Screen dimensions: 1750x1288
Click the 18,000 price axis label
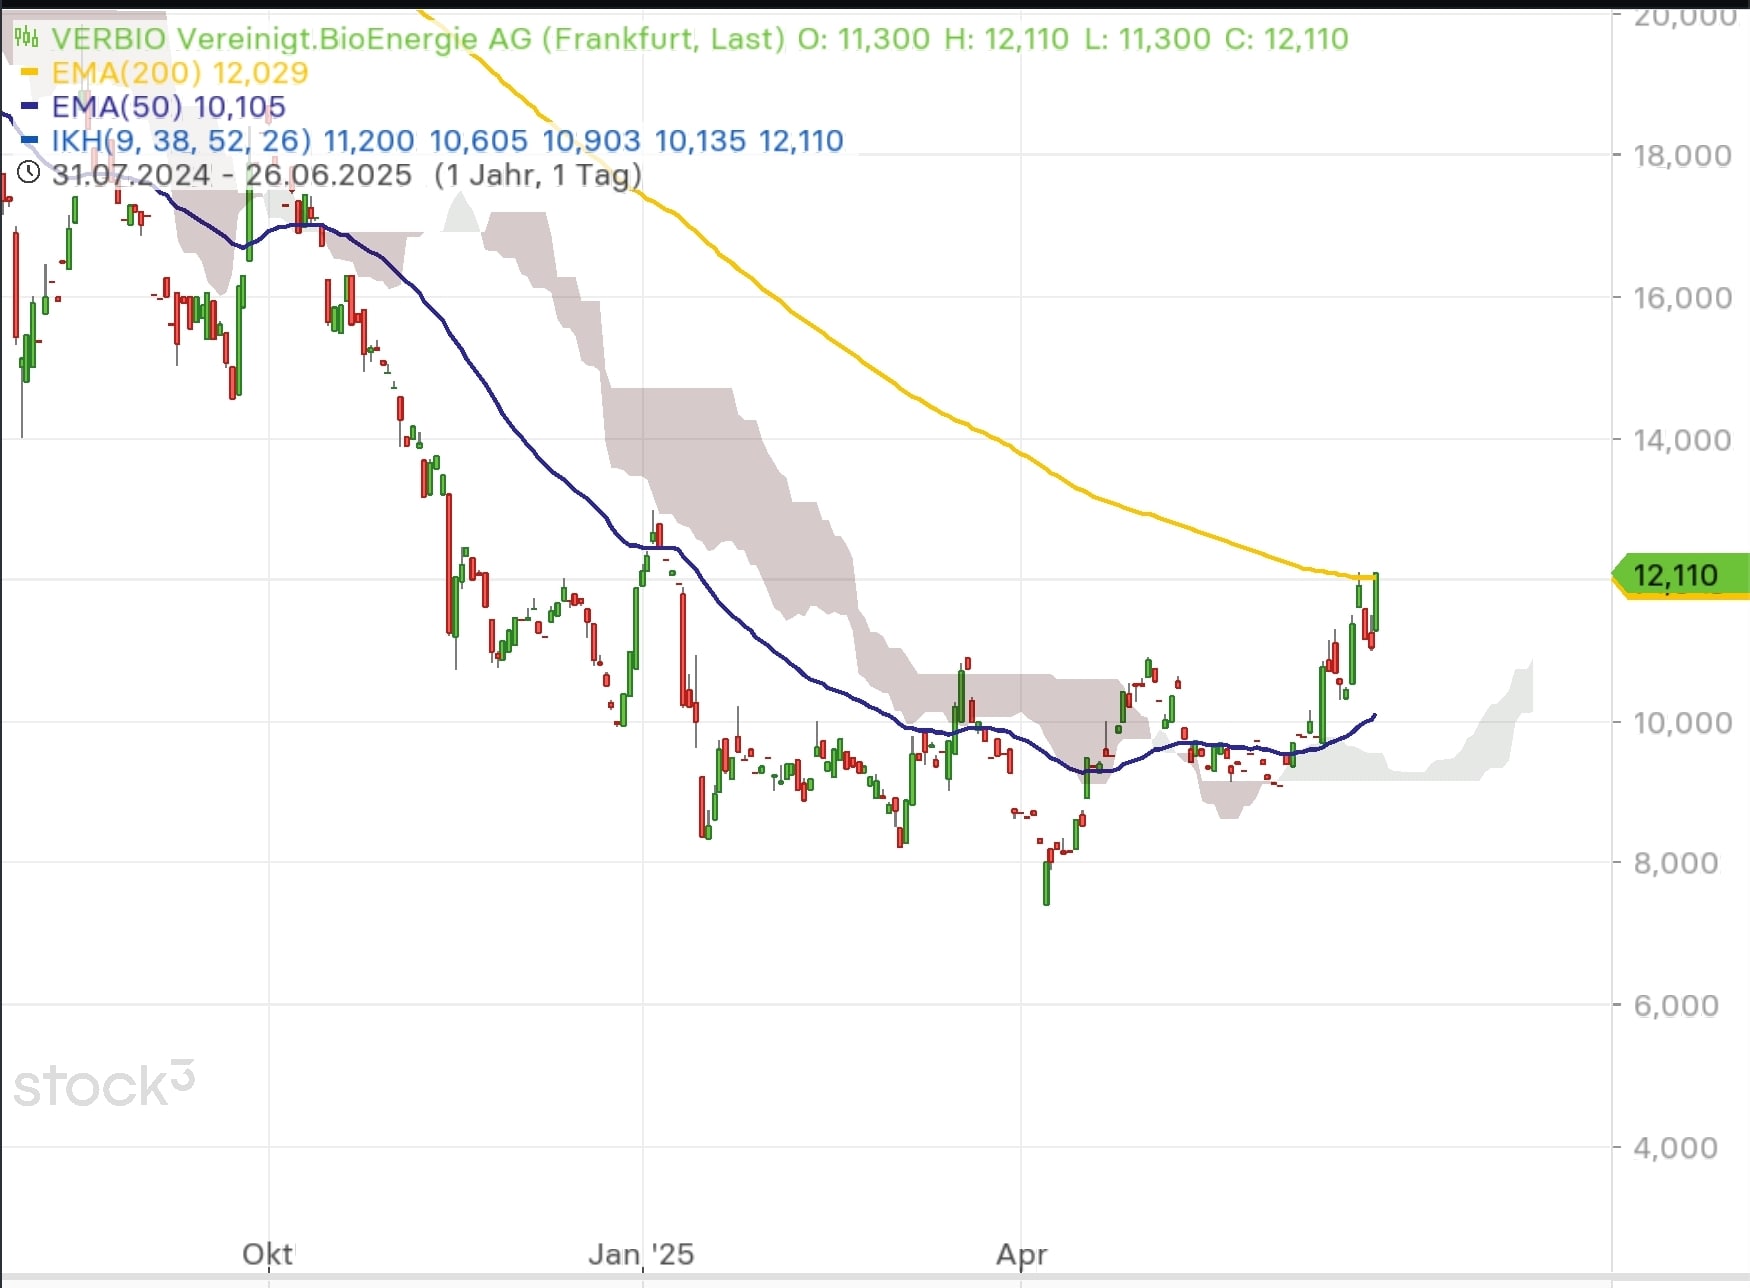point(1682,155)
